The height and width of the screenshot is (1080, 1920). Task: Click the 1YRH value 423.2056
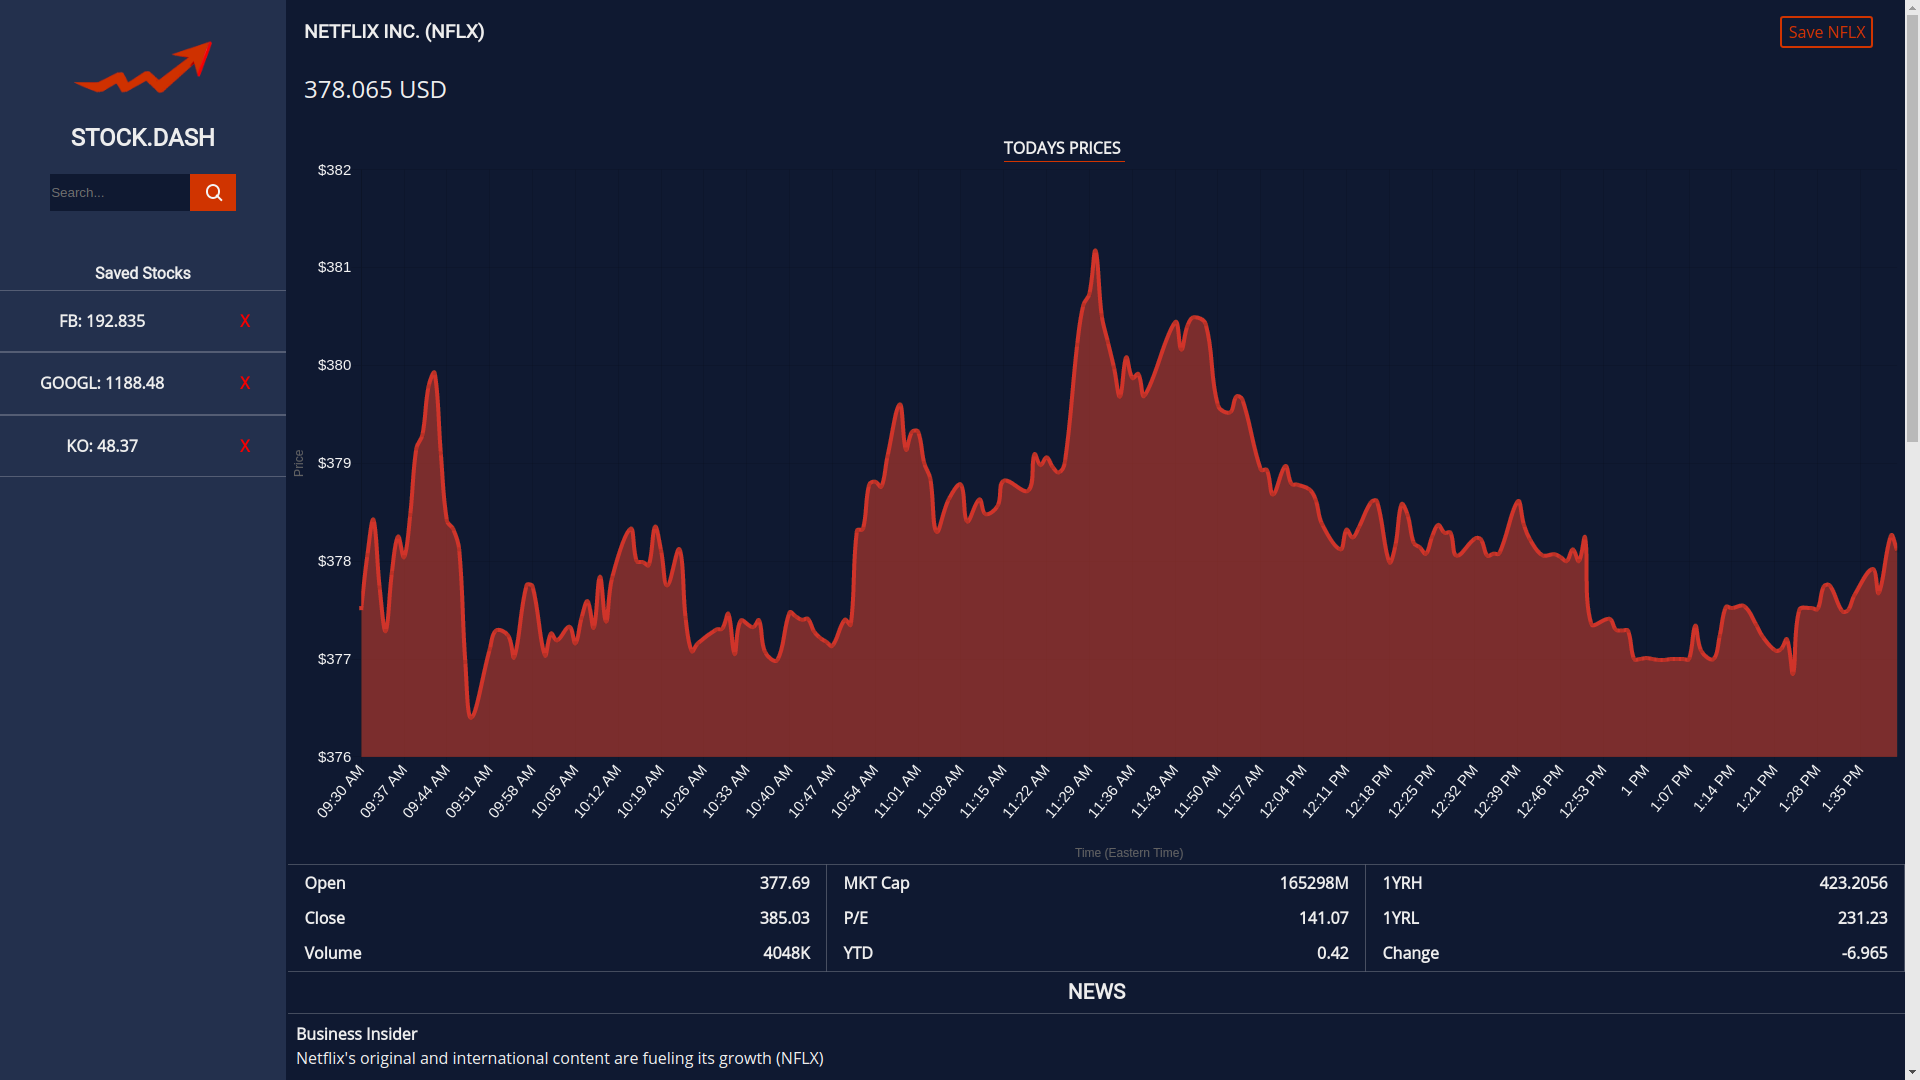(1853, 883)
